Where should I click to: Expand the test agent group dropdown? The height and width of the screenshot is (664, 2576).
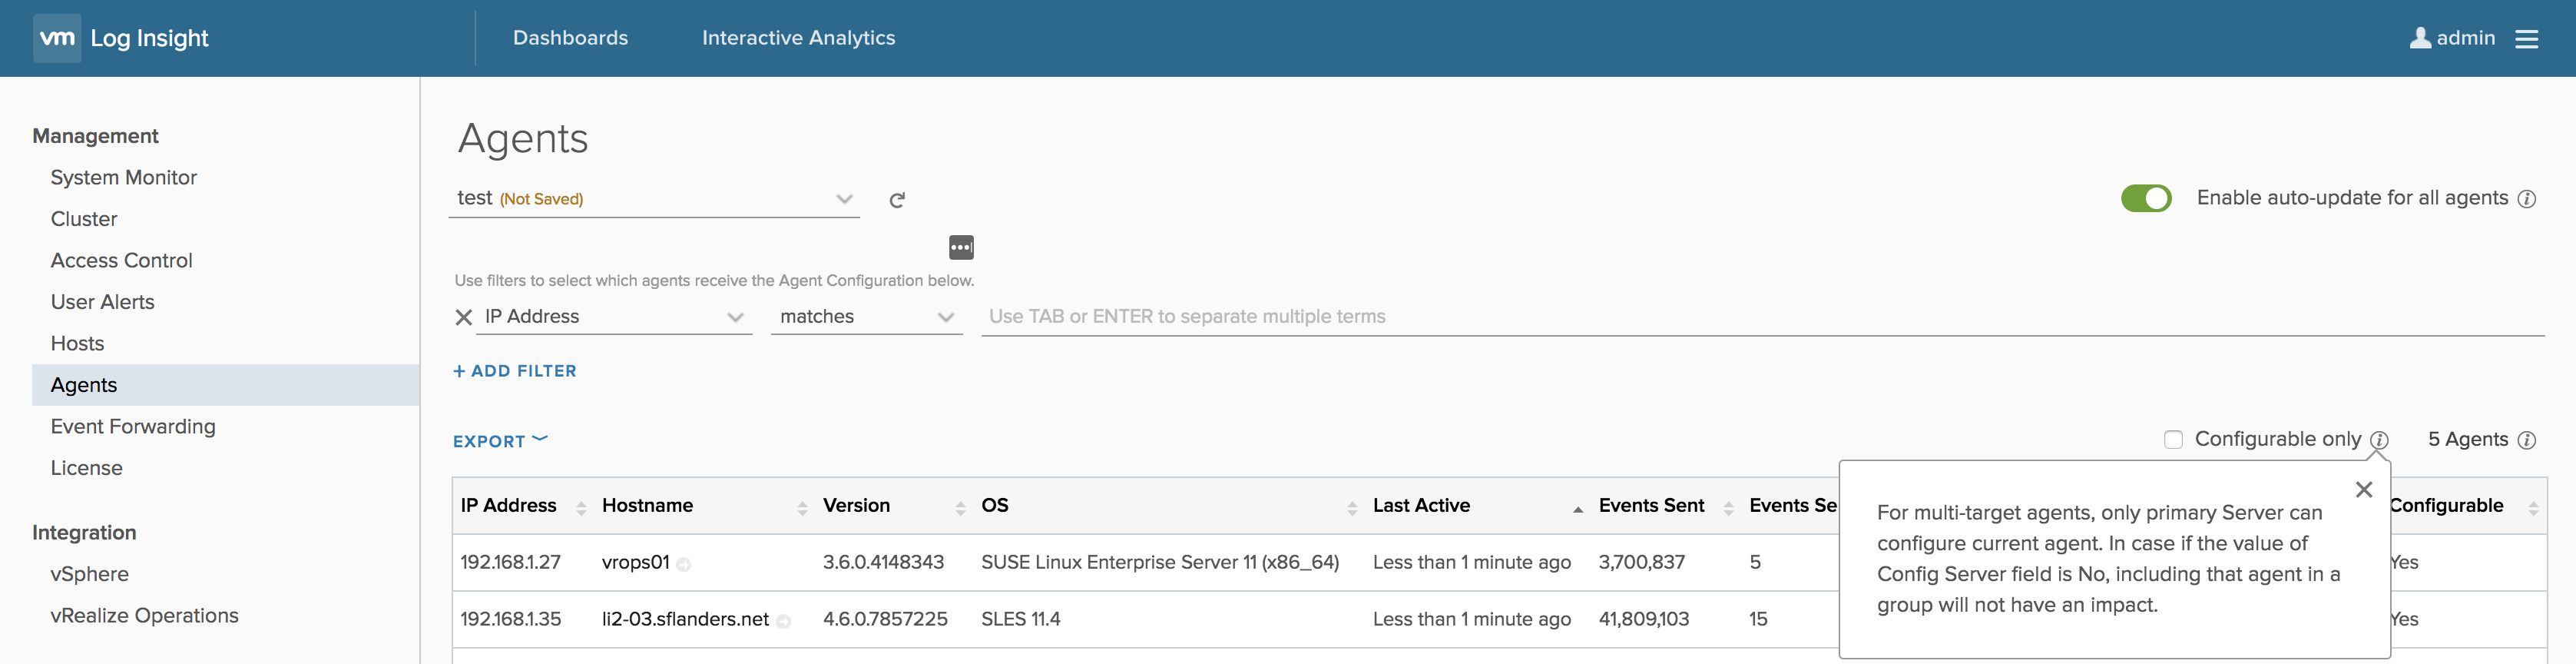click(x=844, y=198)
